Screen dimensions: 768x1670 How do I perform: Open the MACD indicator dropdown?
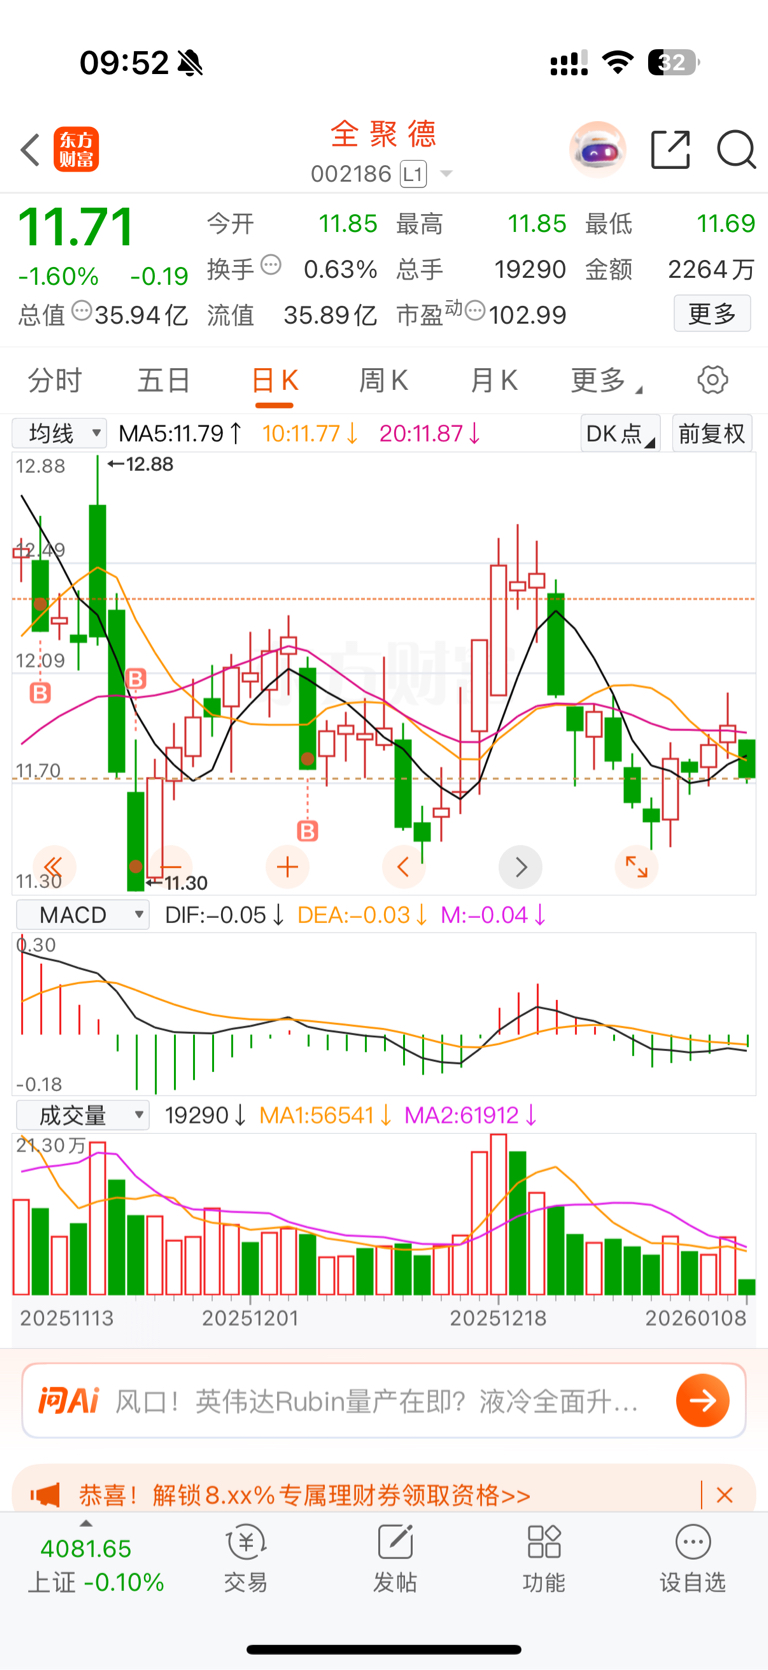[x=83, y=914]
